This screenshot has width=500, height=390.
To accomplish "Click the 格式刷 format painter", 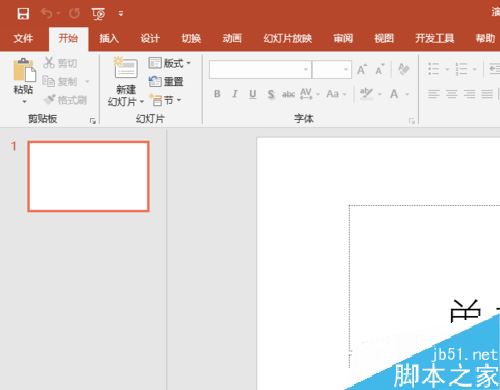I will pyautogui.click(x=65, y=100).
